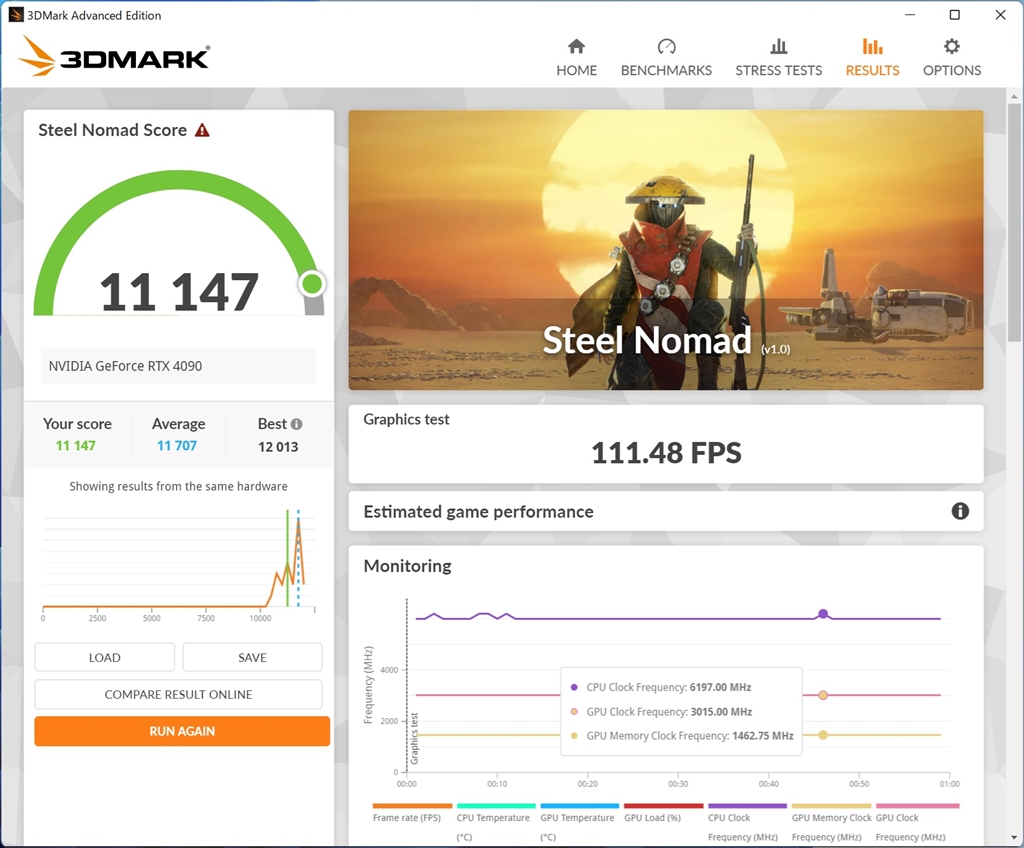This screenshot has height=848, width=1024.
Task: Click the SAVE button
Action: [252, 657]
